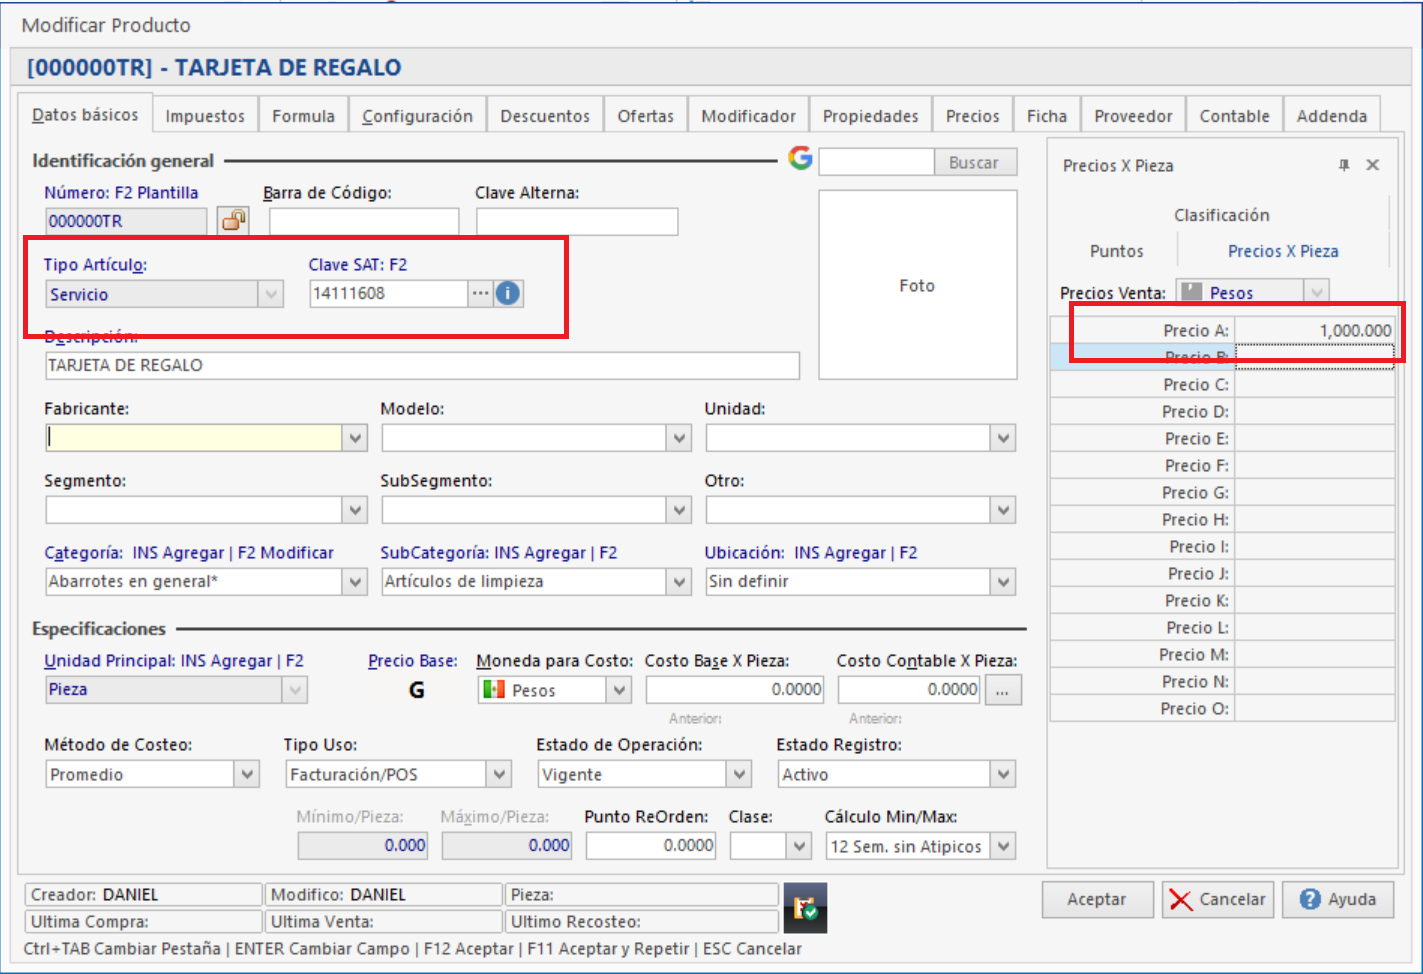Screen dimensions: 1423x974
Task: Click the Barra de Código input field
Action: (x=364, y=221)
